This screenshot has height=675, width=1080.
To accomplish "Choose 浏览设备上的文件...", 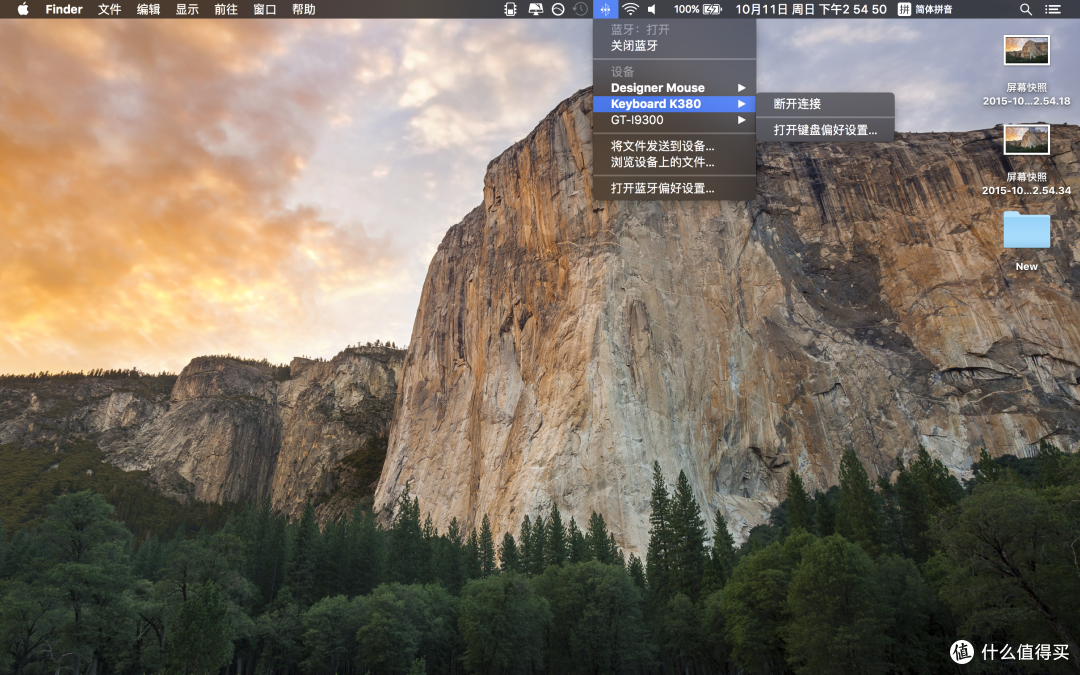I will pyautogui.click(x=674, y=162).
